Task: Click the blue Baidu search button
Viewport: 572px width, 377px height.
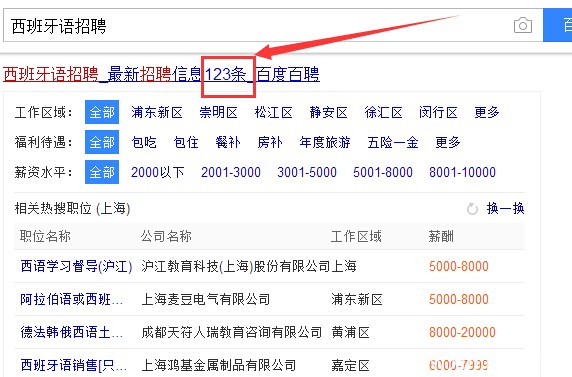Action: (x=558, y=26)
